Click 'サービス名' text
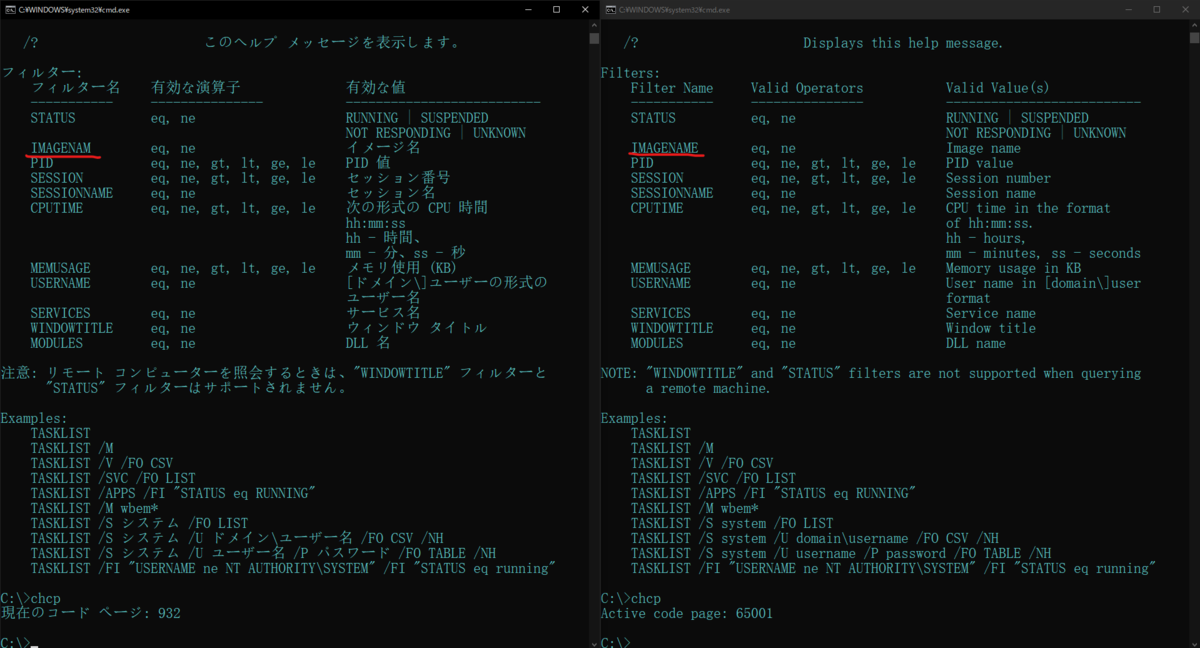Image resolution: width=1200 pixels, height=648 pixels. coord(383,313)
